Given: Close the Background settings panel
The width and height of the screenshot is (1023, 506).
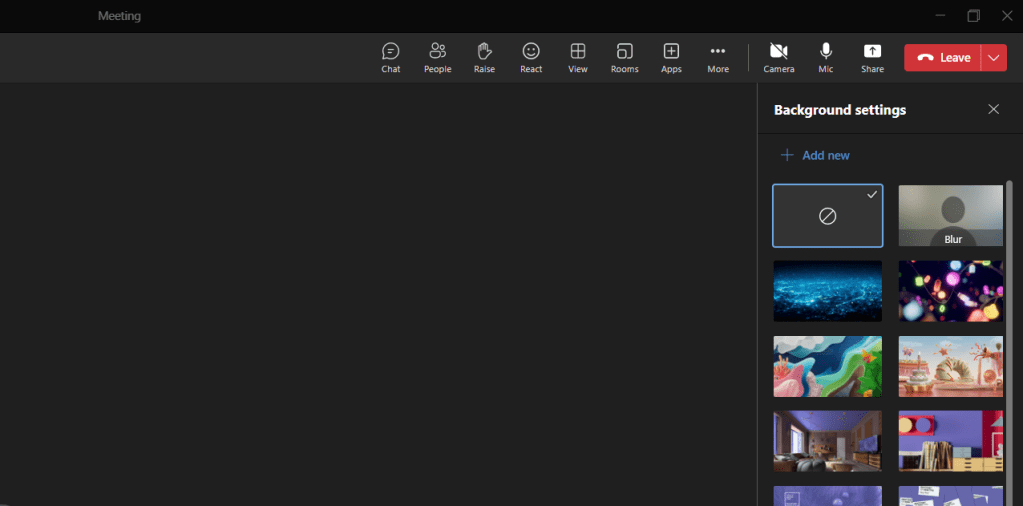Looking at the screenshot, I should point(993,109).
